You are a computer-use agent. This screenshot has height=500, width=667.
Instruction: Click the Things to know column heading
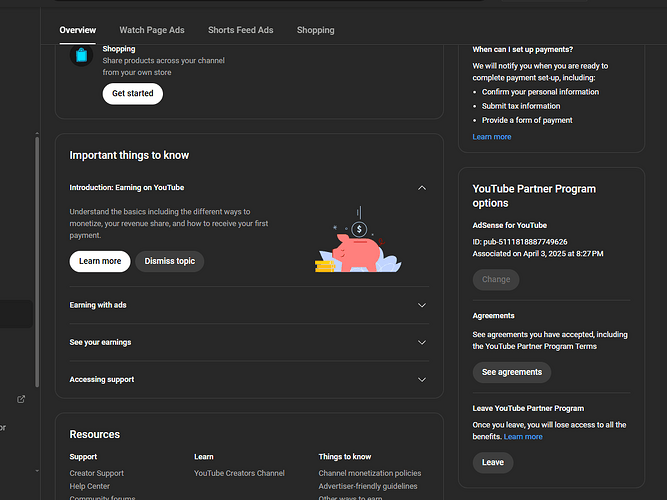point(345,457)
